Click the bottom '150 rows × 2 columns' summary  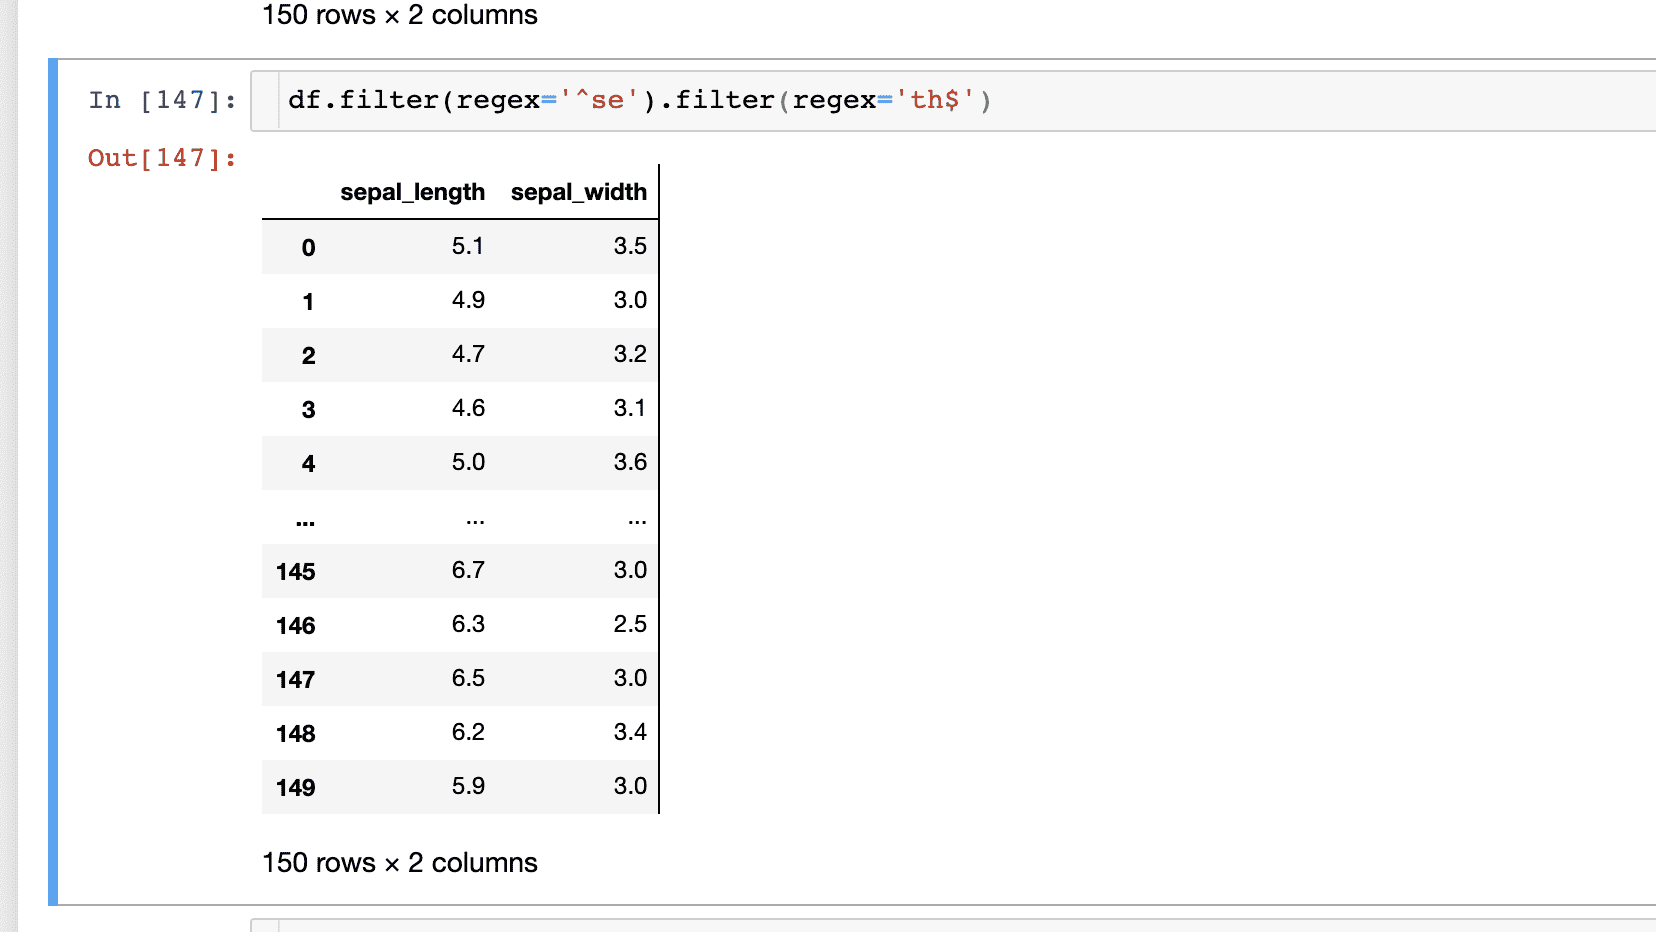(400, 863)
